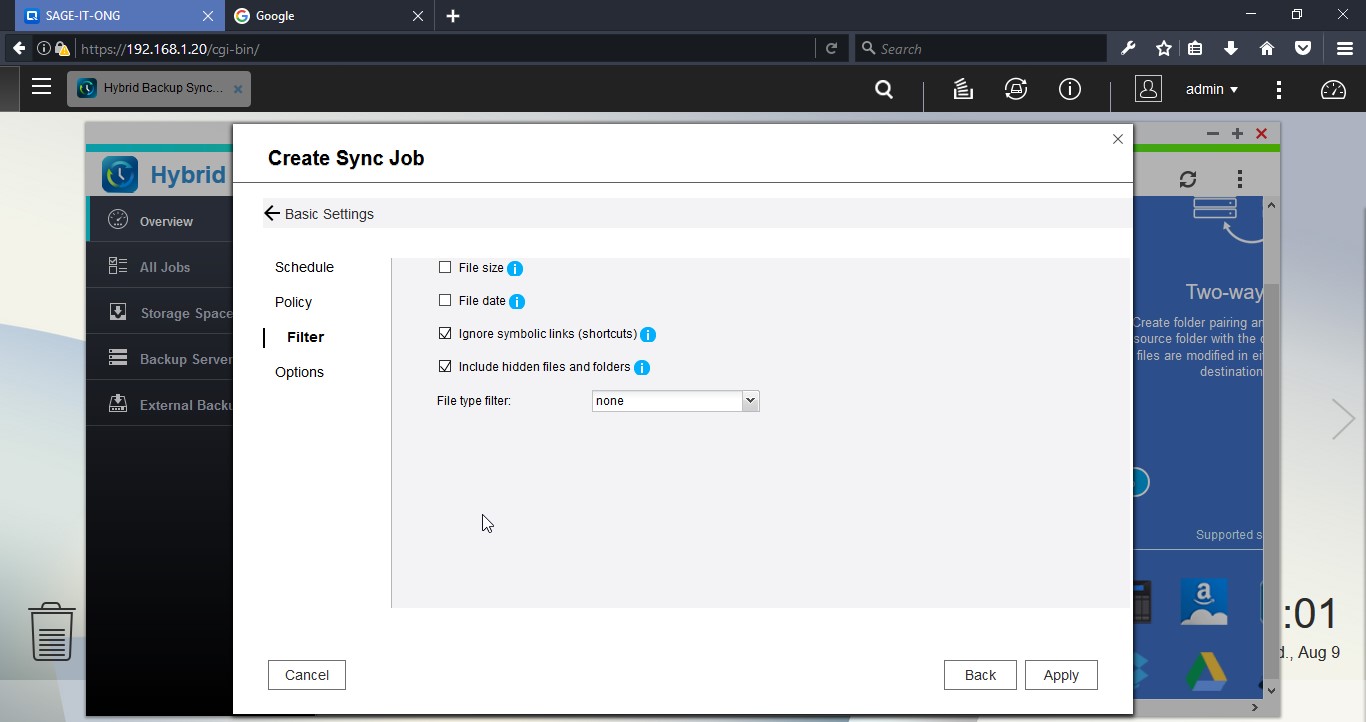Click the back arrow beside Basic Settings

coord(272,214)
